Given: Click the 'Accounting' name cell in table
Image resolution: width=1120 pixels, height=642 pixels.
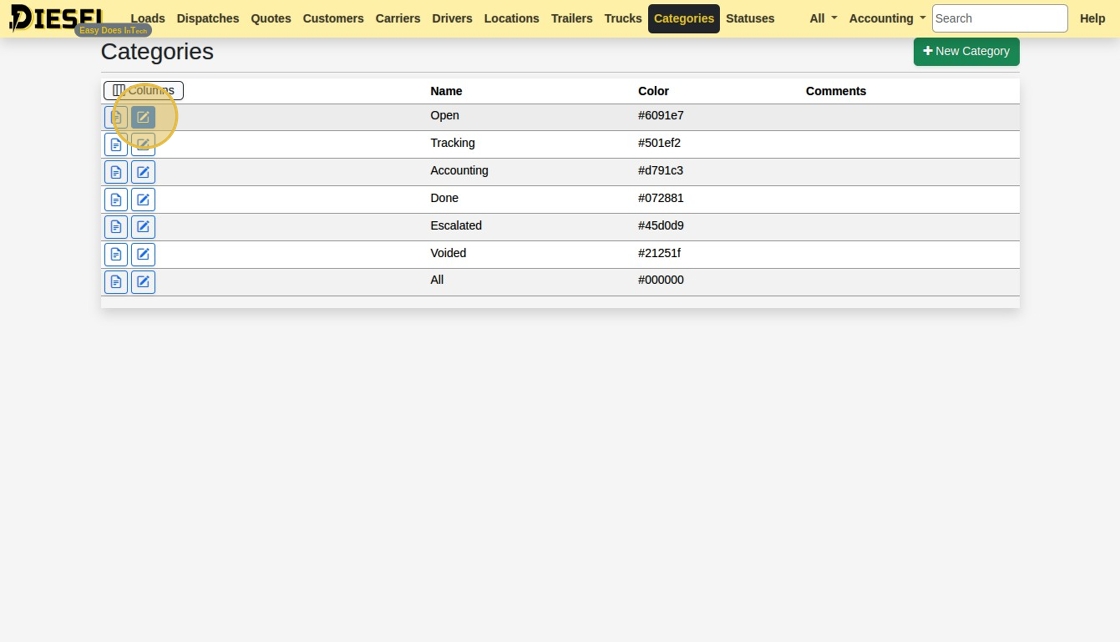Looking at the screenshot, I should pos(459,171).
